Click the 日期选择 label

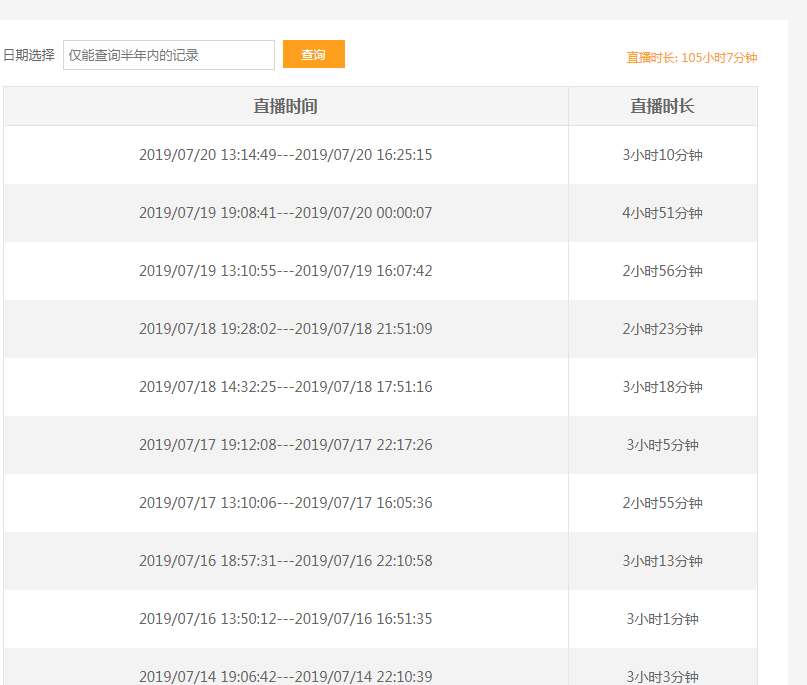(x=29, y=55)
